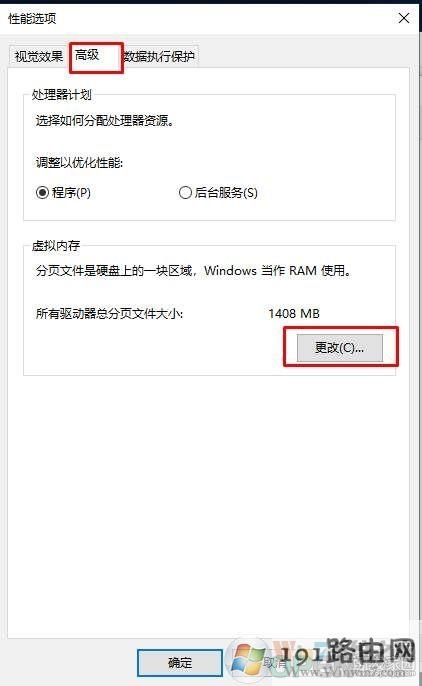Click the 191路由网 watermark text
This screenshot has width=422, height=686.
(347, 652)
